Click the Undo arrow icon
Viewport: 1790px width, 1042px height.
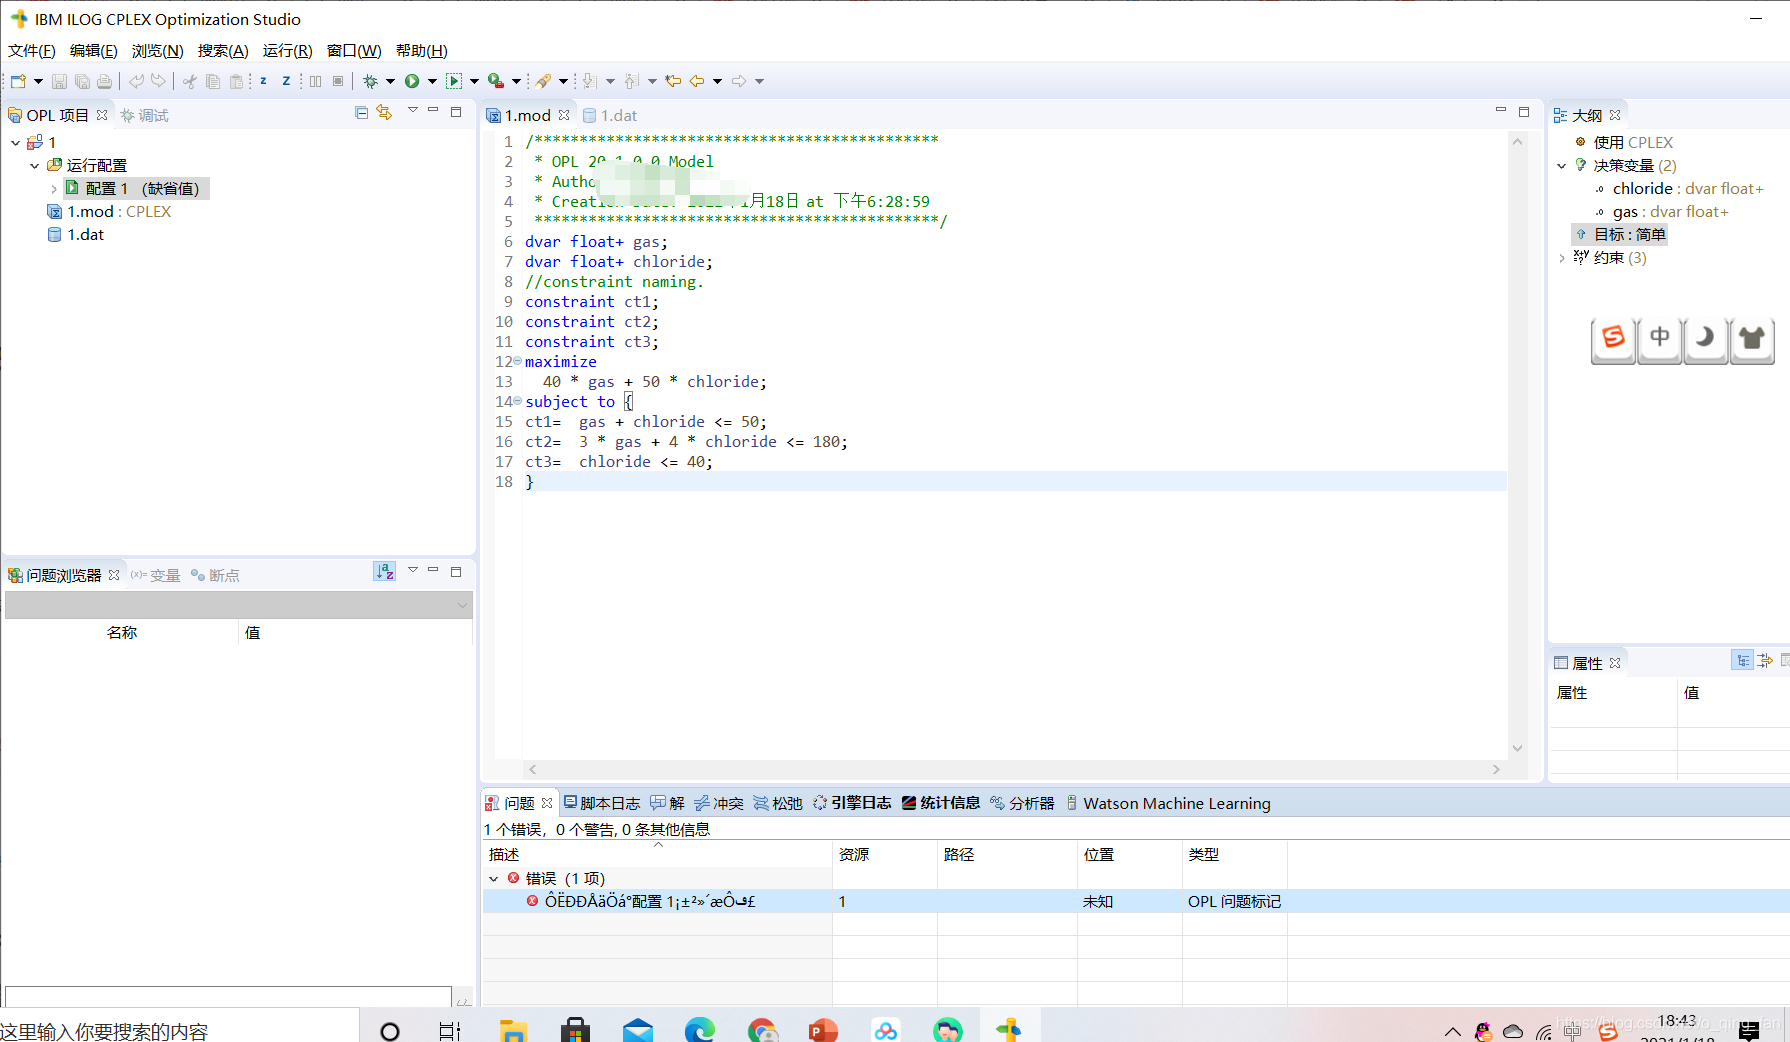tap(136, 81)
